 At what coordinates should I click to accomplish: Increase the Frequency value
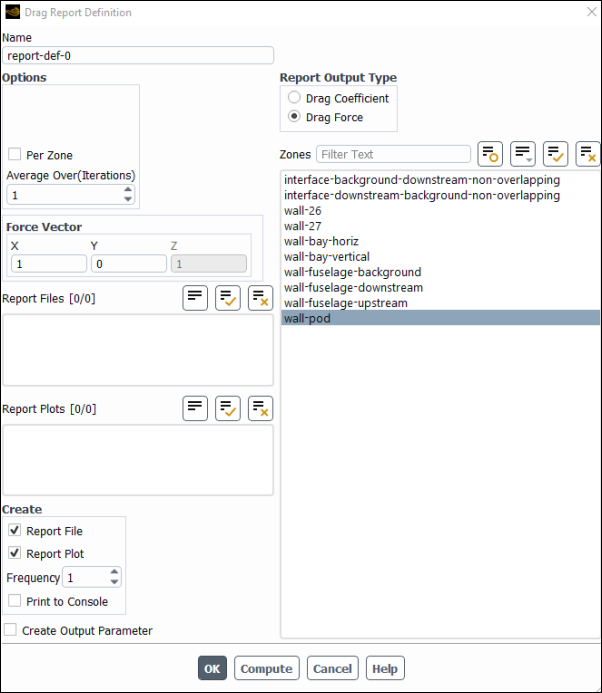[114, 572]
